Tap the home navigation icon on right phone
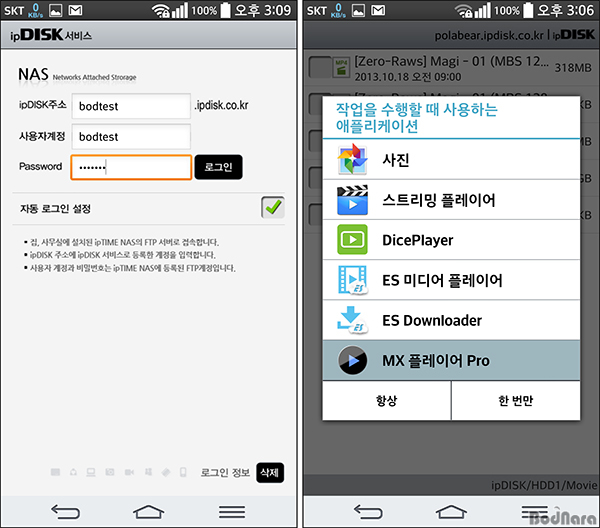600x528 pixels. coord(451,512)
